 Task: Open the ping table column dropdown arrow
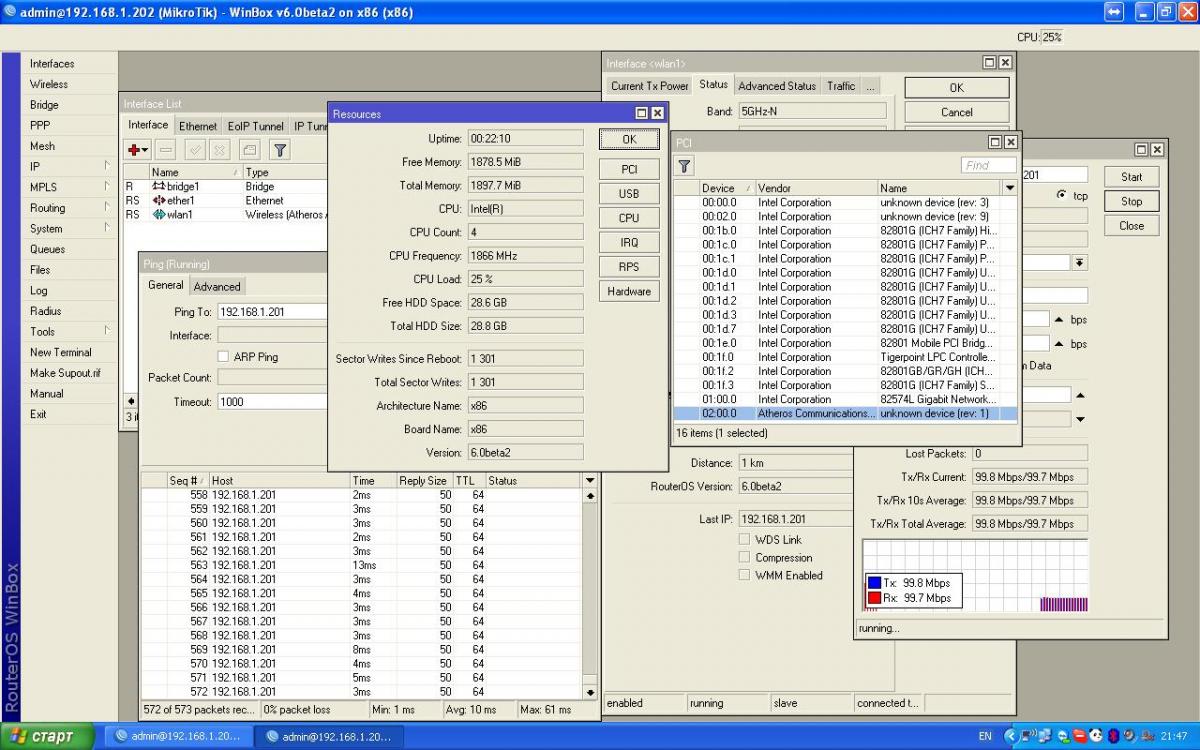pos(589,481)
